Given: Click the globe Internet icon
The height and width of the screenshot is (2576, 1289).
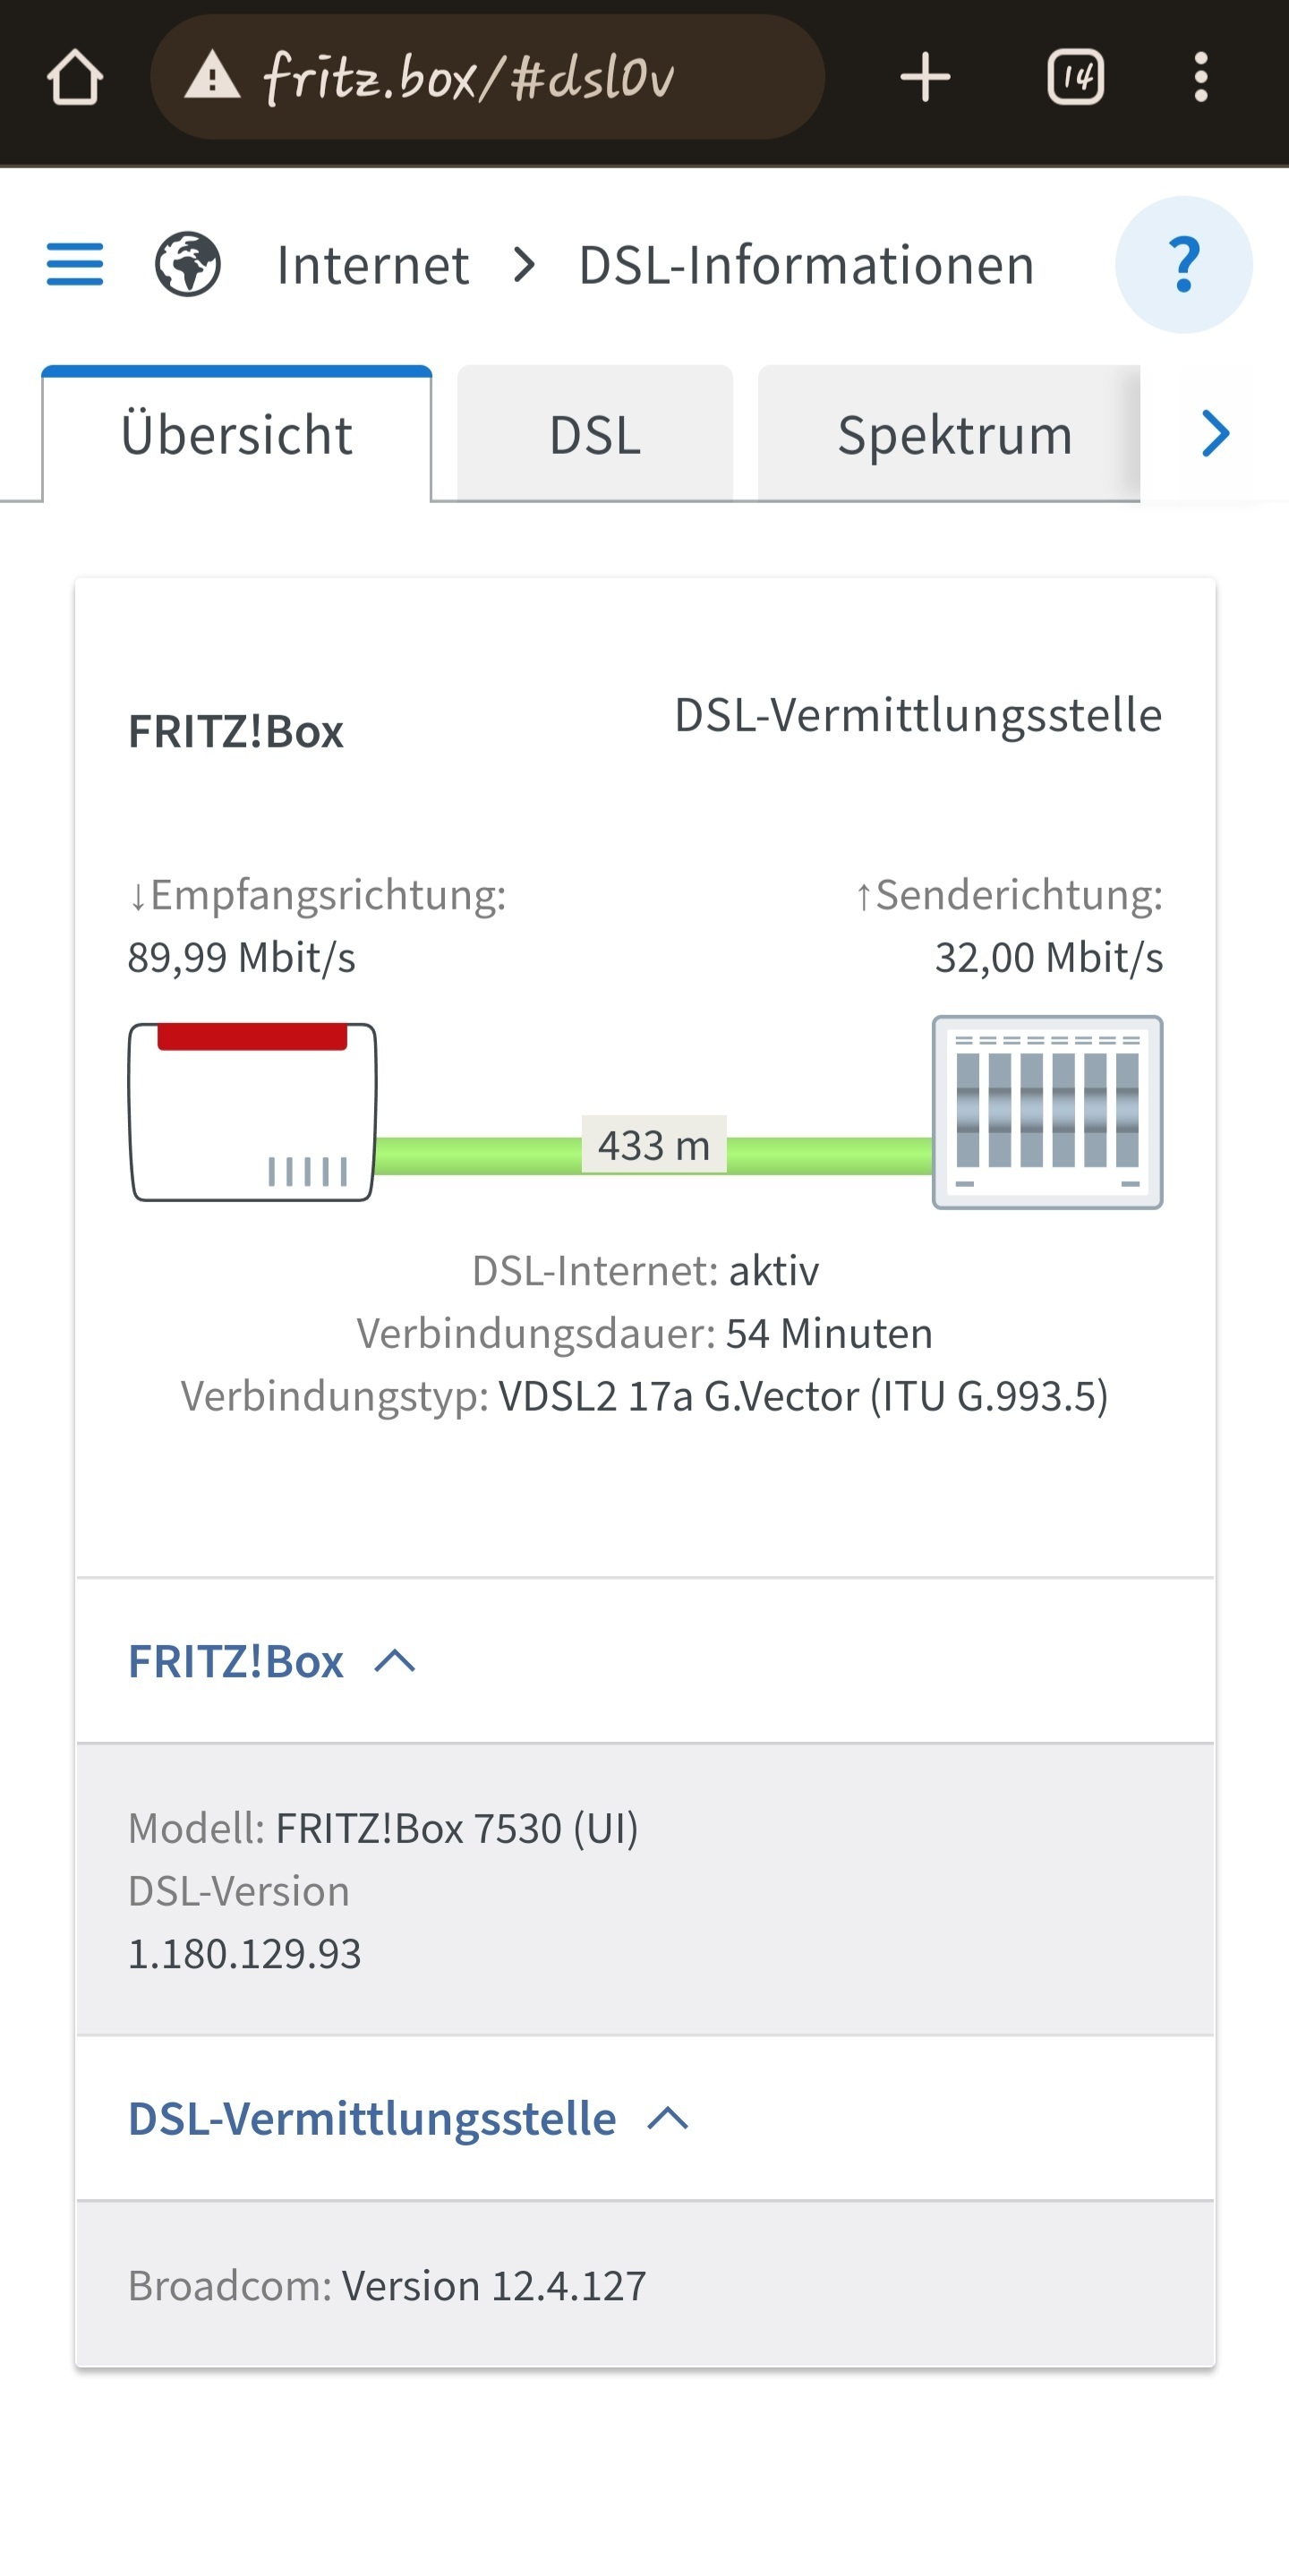Looking at the screenshot, I should point(188,264).
